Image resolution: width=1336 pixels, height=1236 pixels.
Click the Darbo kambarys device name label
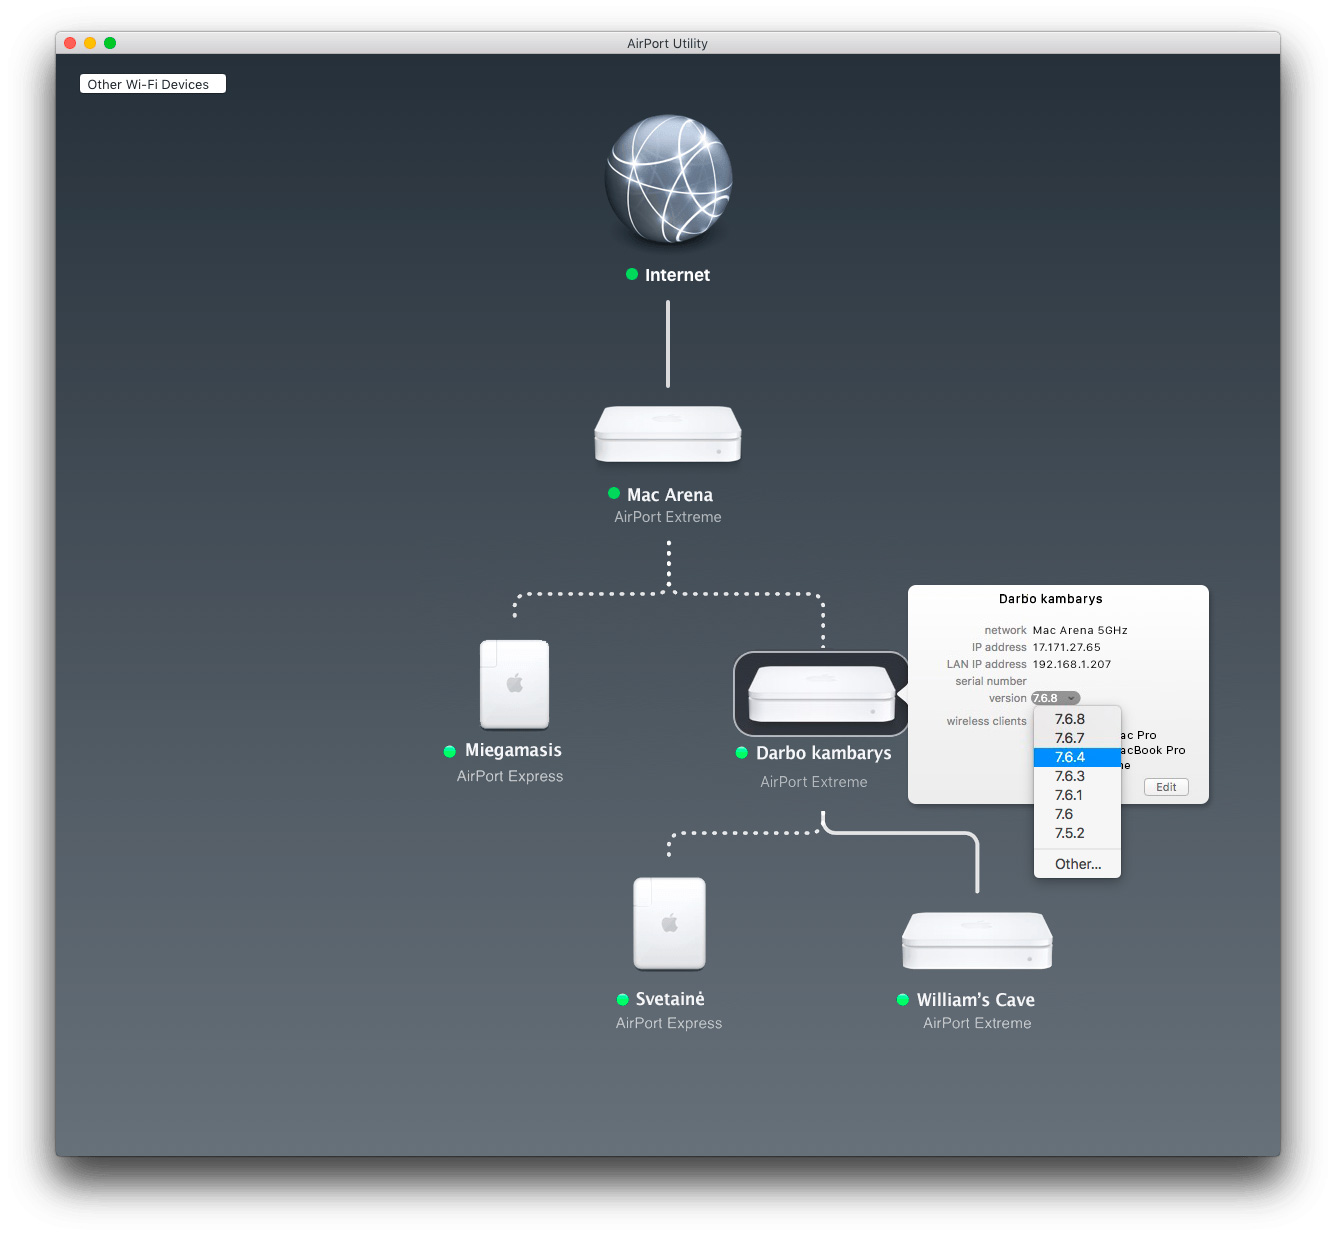coord(823,753)
